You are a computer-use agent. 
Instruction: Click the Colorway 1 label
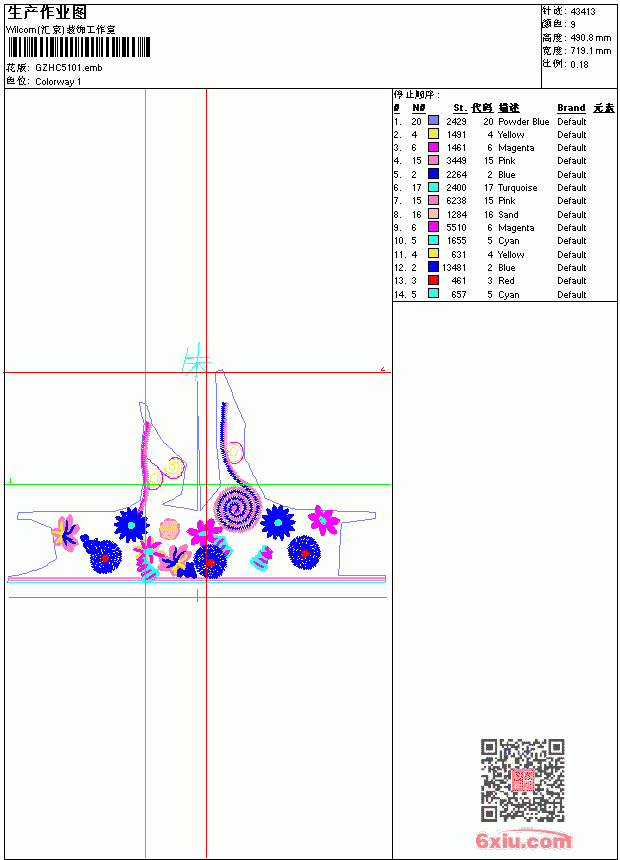click(x=58, y=82)
